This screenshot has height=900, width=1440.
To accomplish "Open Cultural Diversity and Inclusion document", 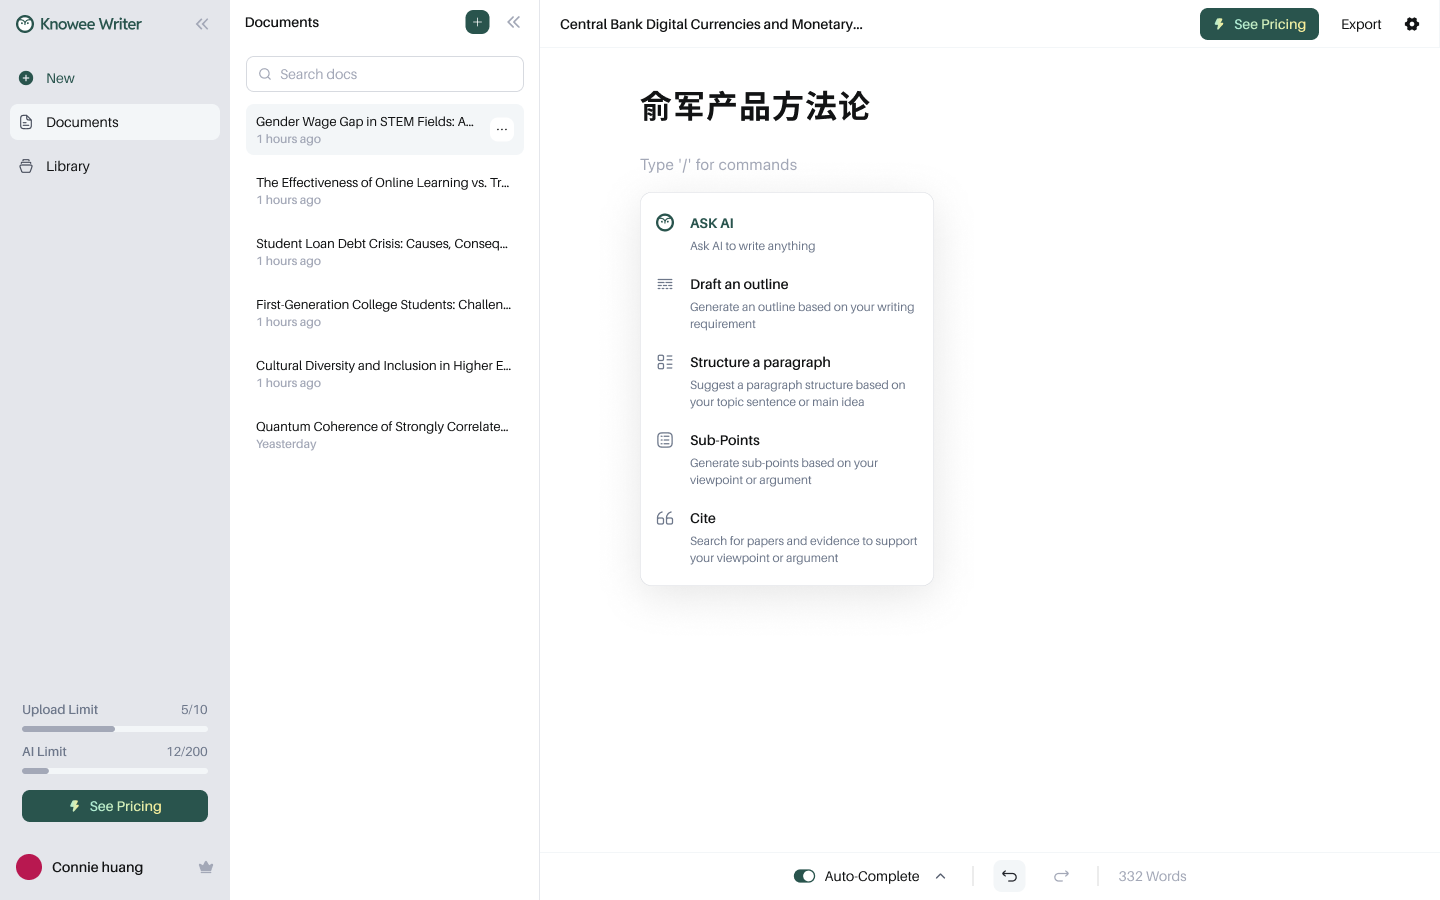I will coord(385,373).
